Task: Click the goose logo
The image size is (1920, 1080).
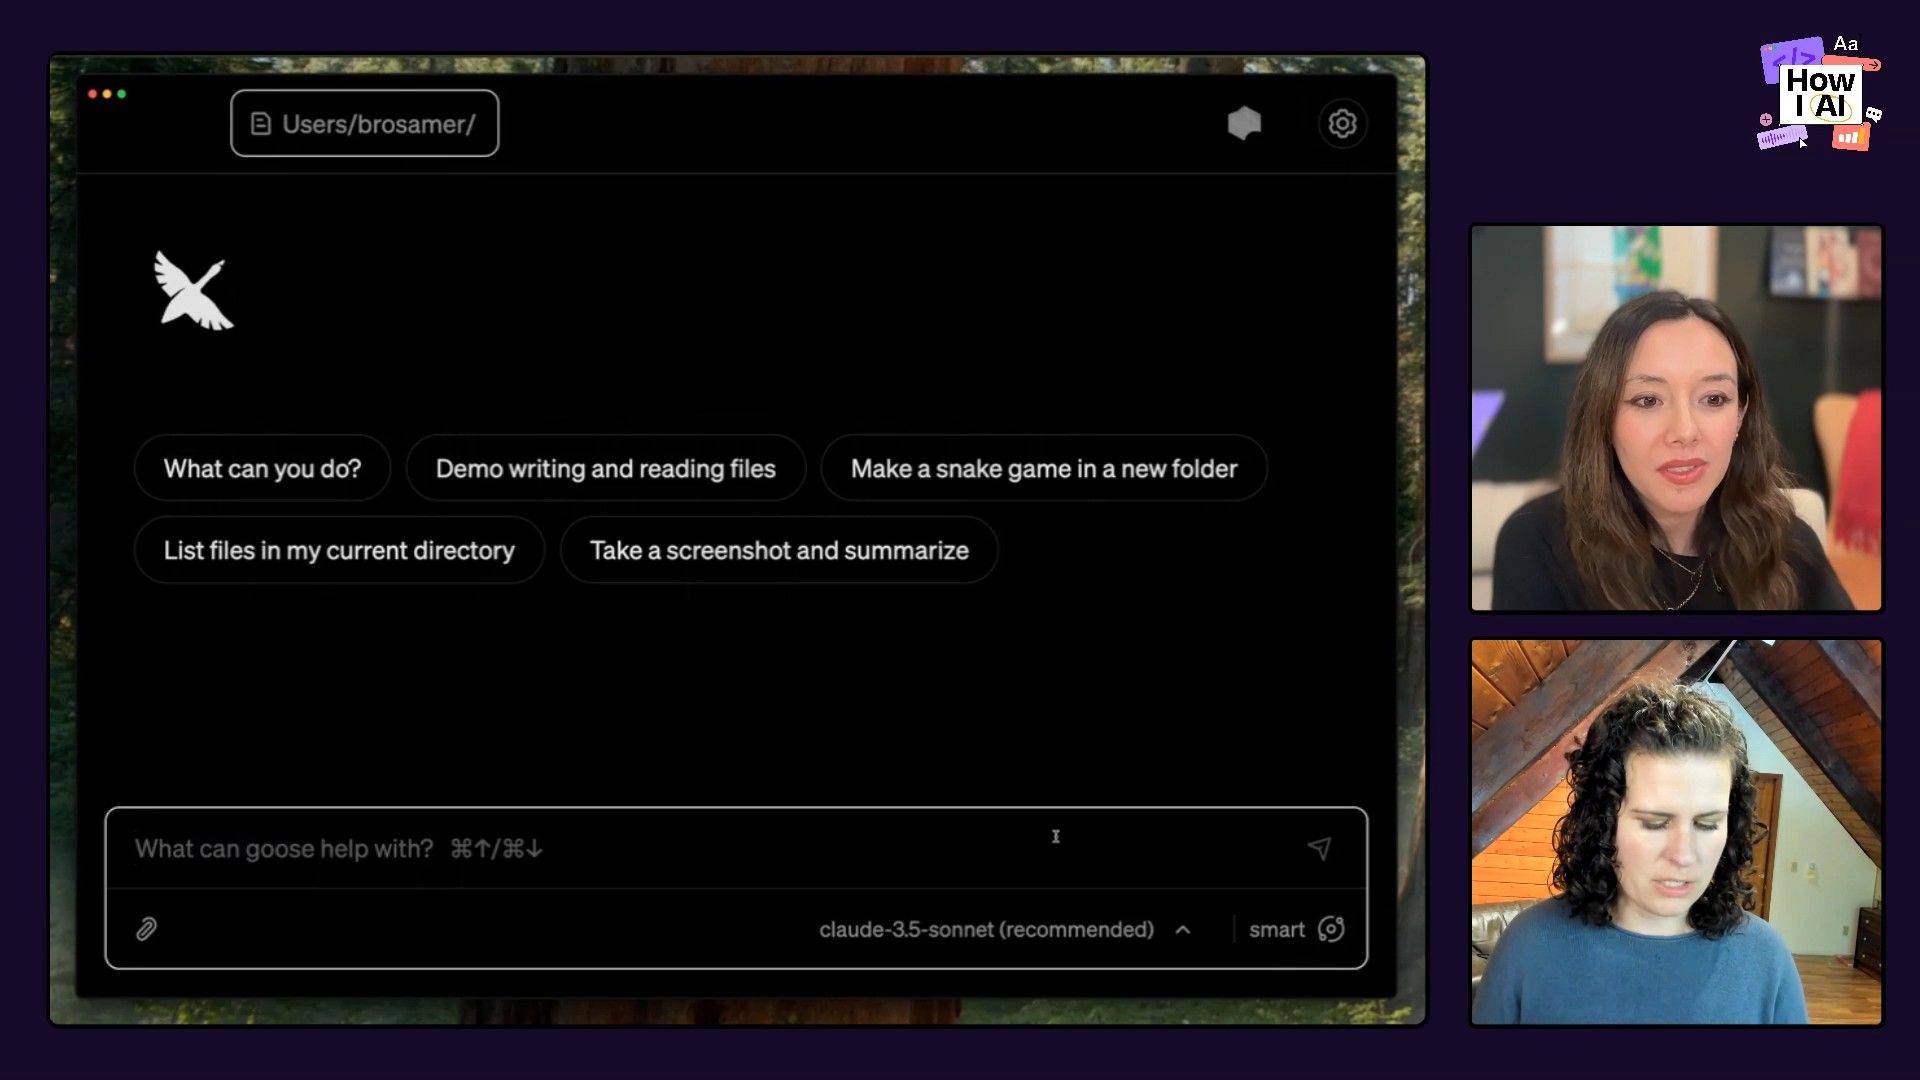Action: [x=193, y=289]
